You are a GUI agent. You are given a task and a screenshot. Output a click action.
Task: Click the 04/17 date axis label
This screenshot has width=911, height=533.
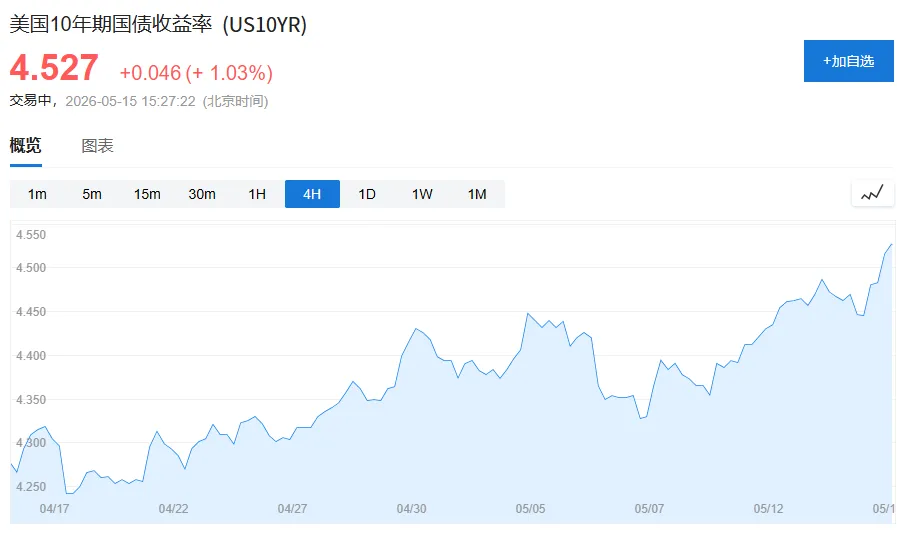point(55,509)
